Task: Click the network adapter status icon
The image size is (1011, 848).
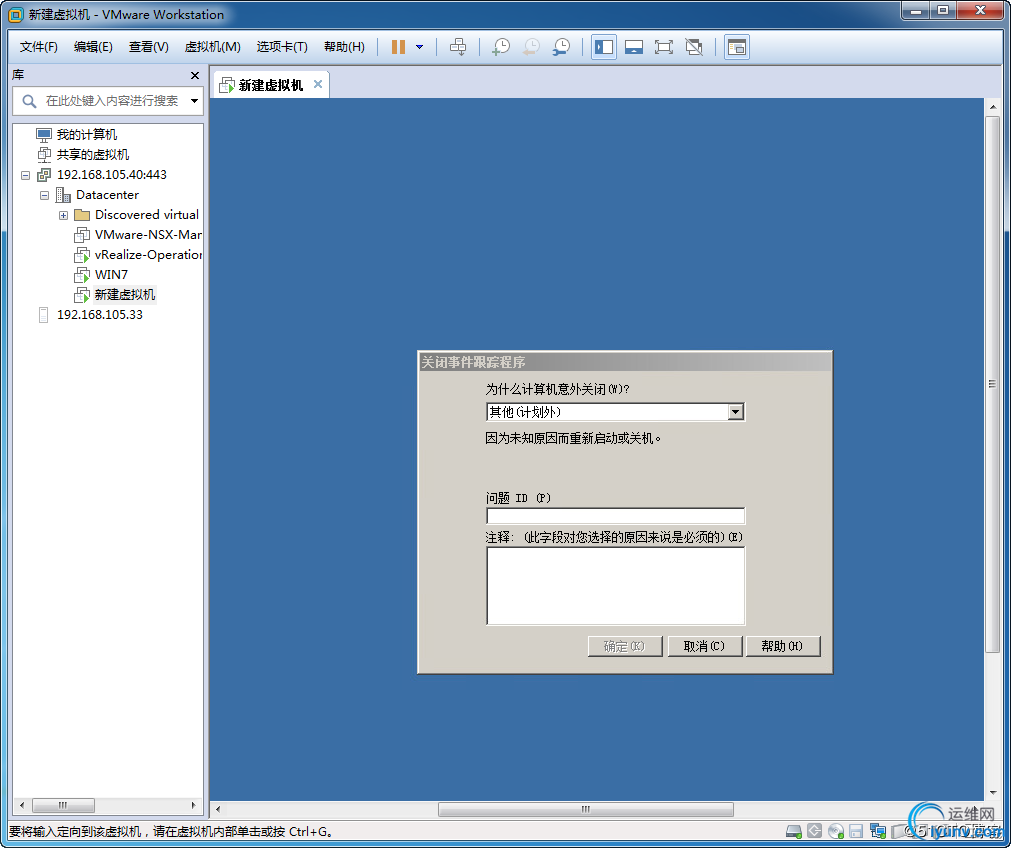Action: click(x=877, y=831)
